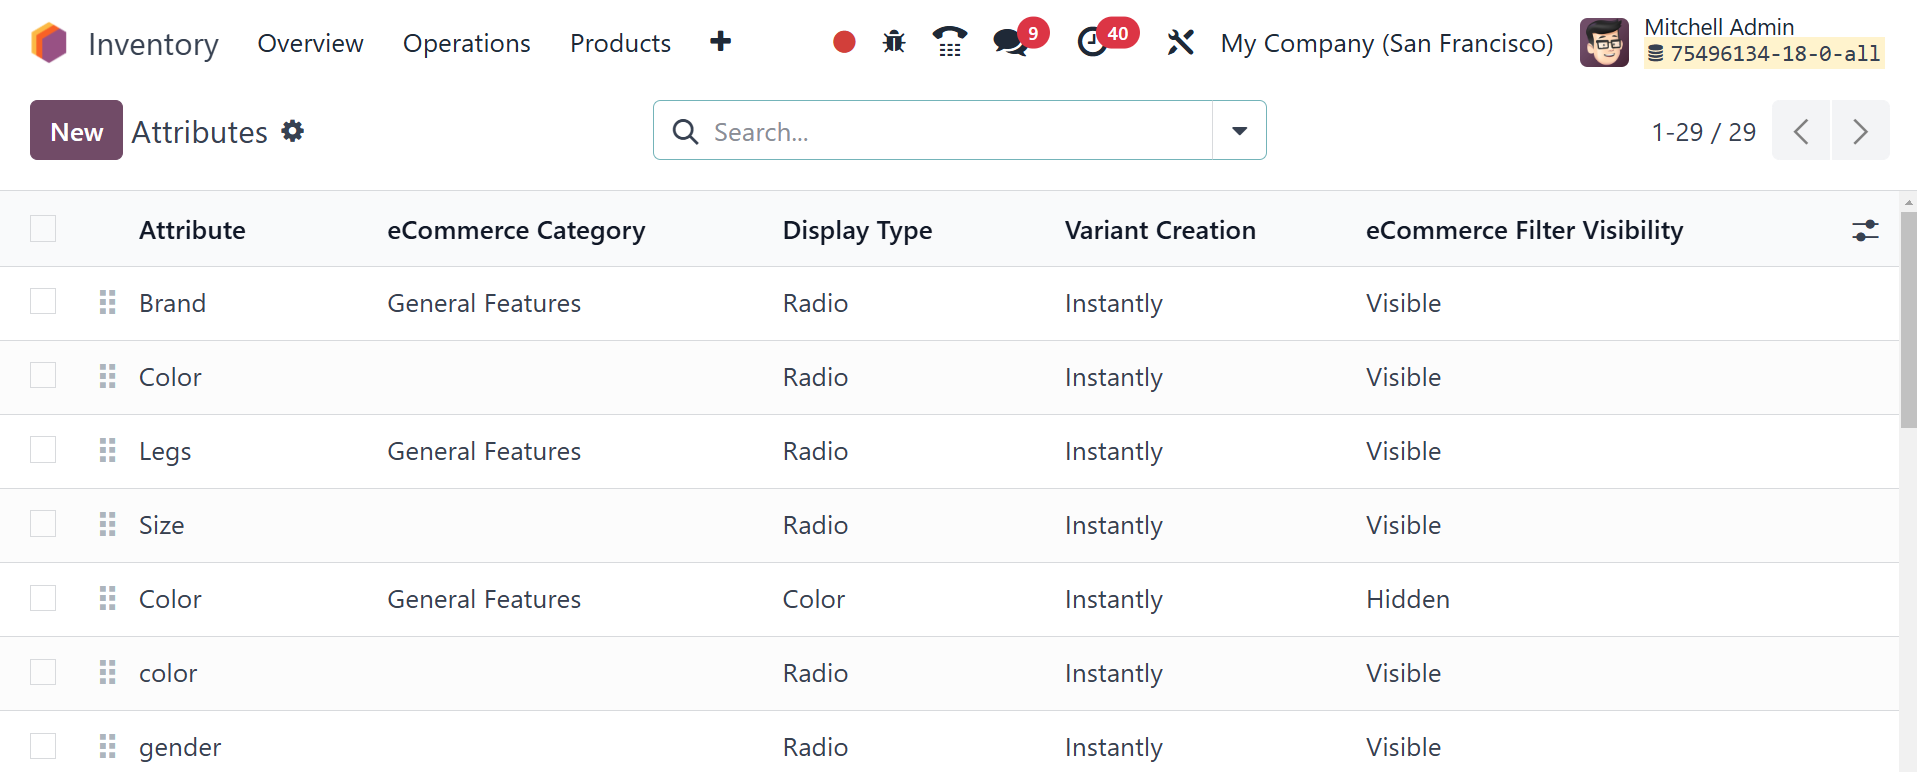Click Visible cell in Brand row

pos(1403,303)
